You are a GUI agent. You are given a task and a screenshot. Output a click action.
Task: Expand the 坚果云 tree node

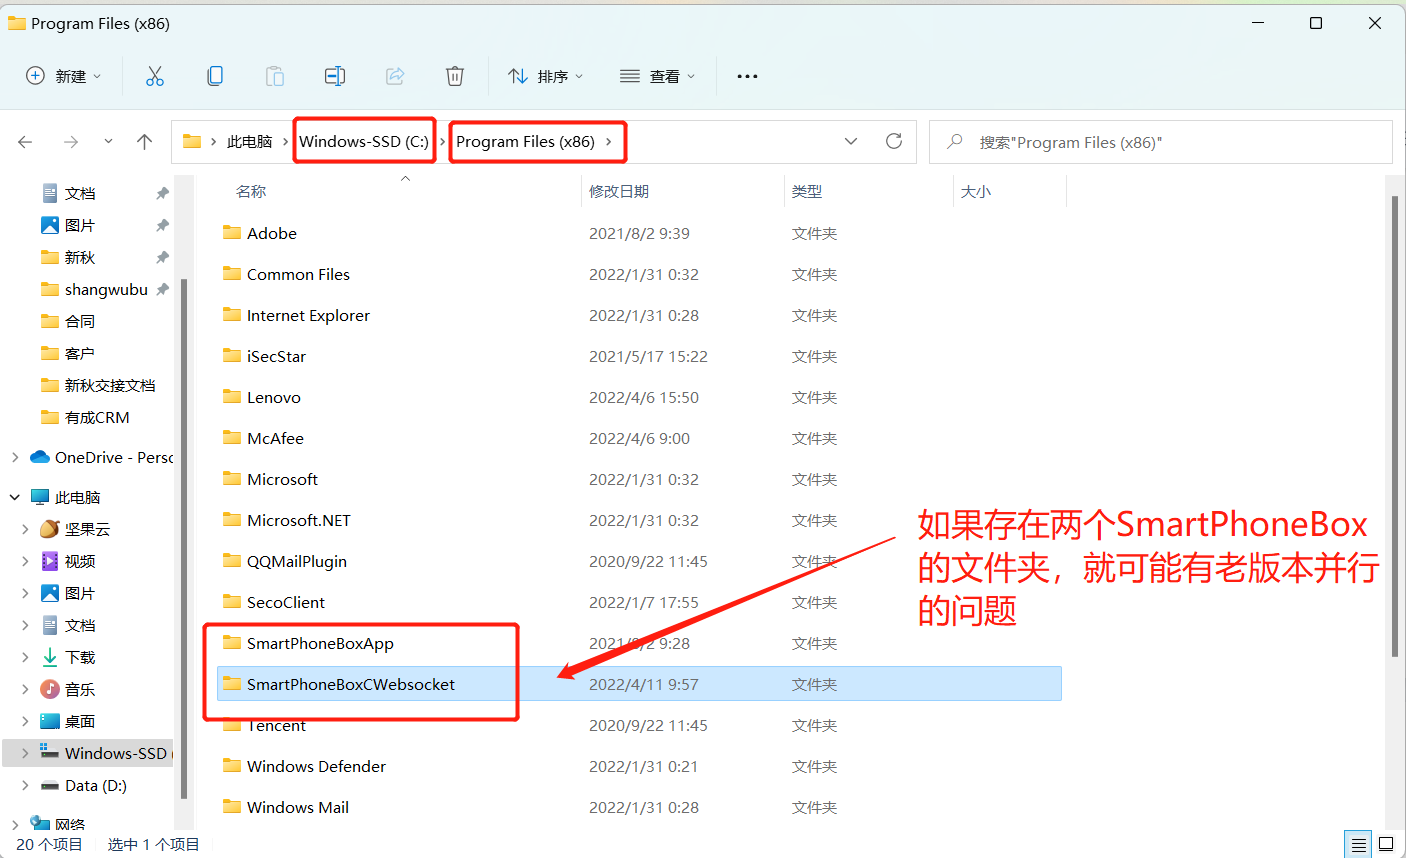coord(25,529)
